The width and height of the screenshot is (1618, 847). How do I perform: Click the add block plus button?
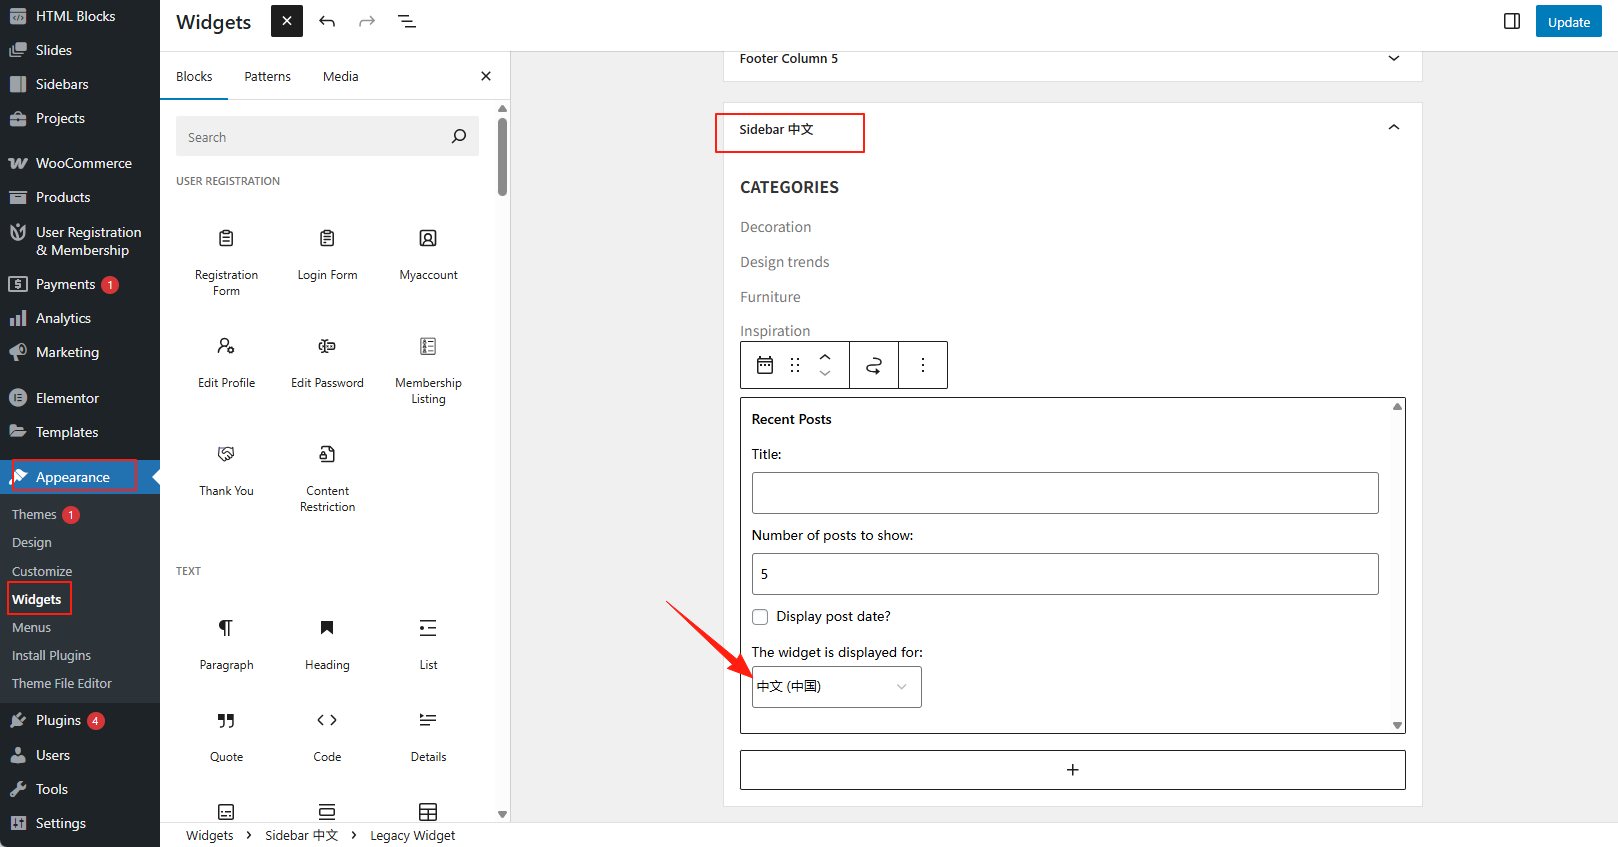1072,770
